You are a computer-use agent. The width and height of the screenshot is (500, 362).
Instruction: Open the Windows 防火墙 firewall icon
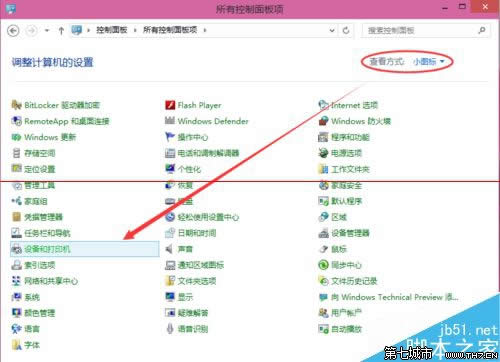click(x=323, y=121)
